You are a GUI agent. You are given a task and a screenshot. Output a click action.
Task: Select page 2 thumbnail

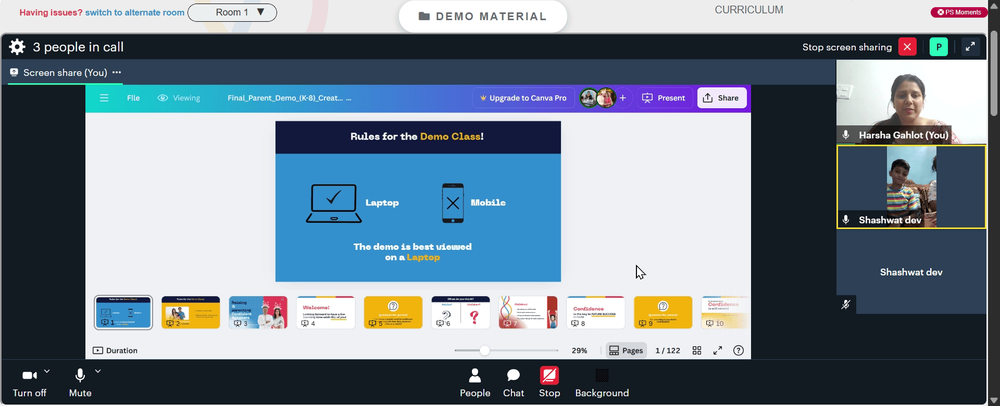tap(191, 312)
